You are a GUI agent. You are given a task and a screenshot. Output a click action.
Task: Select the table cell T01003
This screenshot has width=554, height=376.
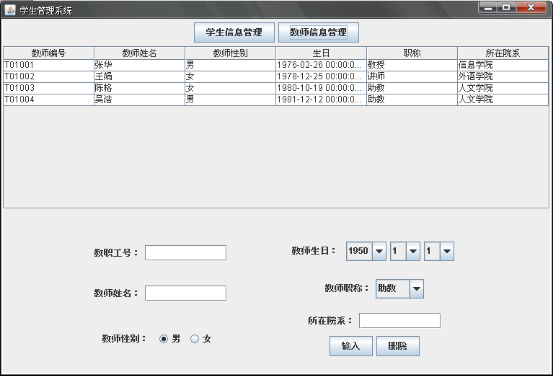[49, 88]
